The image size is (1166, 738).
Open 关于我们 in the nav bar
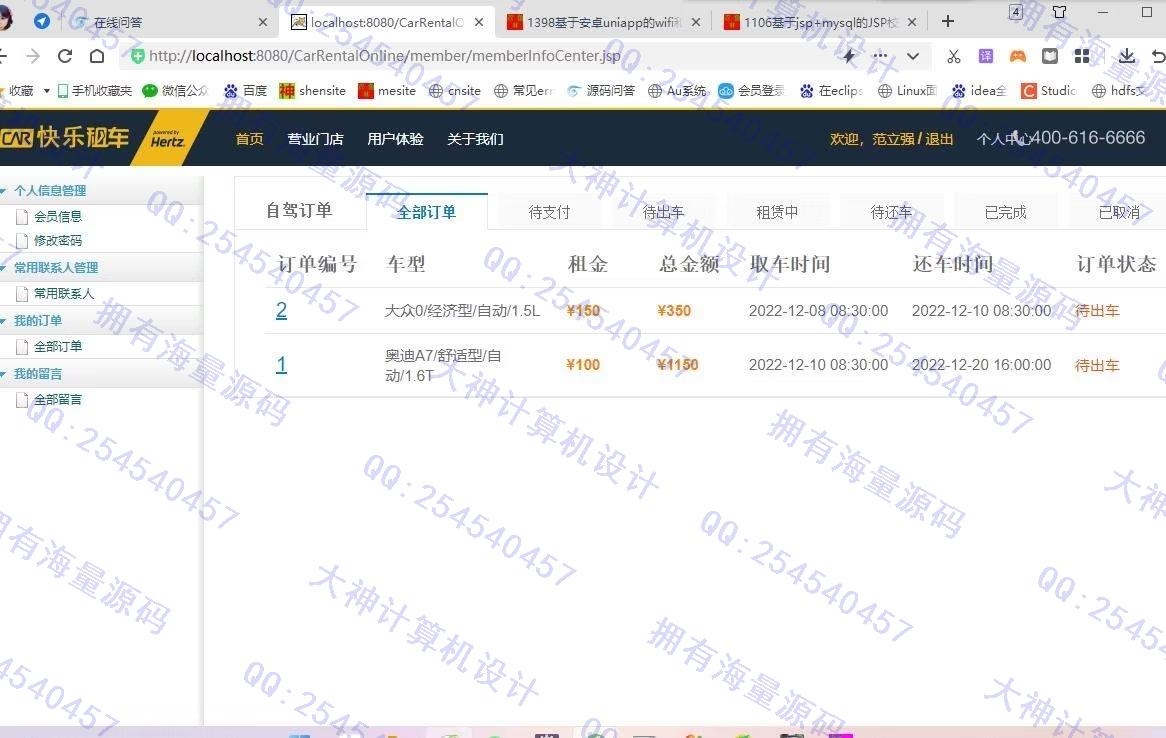tap(475, 139)
